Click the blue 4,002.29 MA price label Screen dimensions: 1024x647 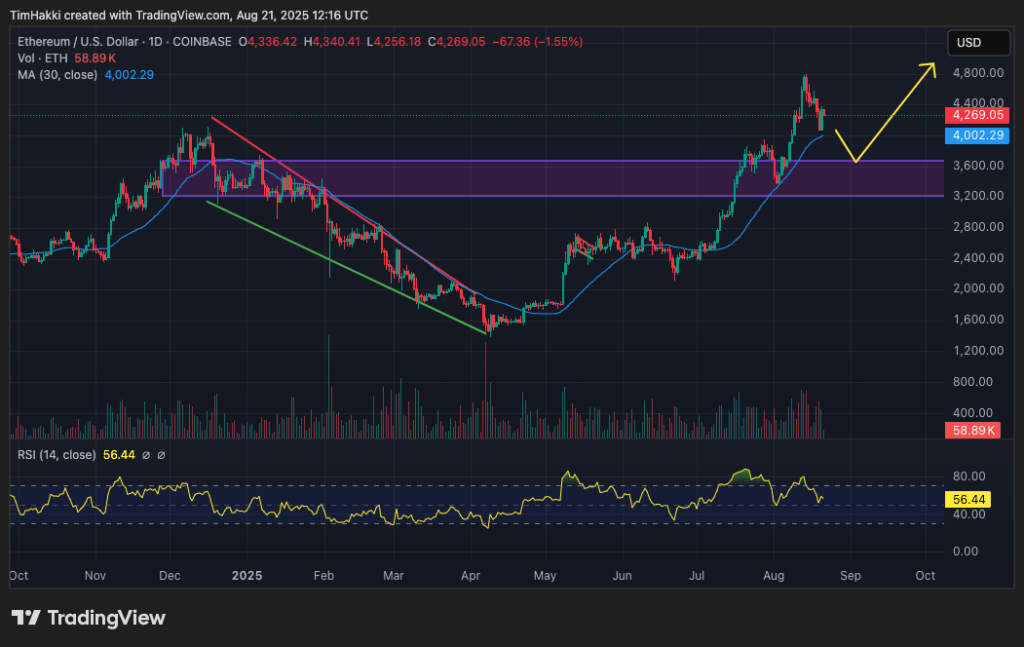pos(976,136)
